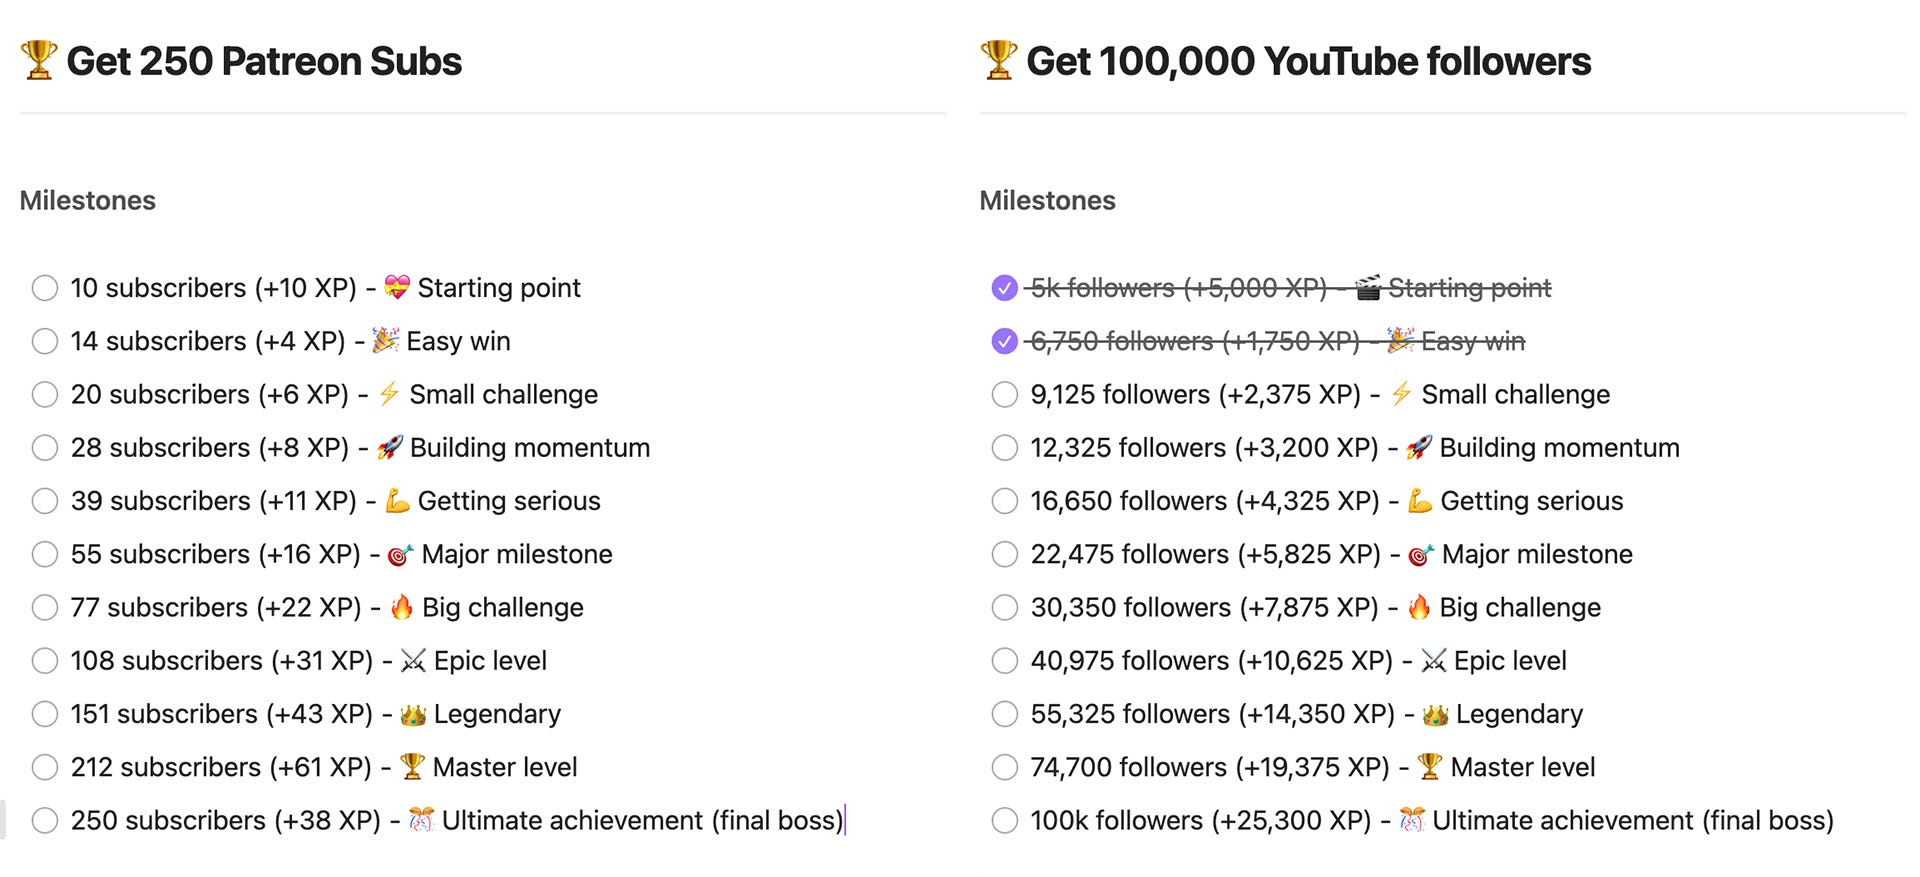Tick the 250 subscribers final boss checkbox
Image resolution: width=1920 pixels, height=877 pixels.
pyautogui.click(x=45, y=821)
